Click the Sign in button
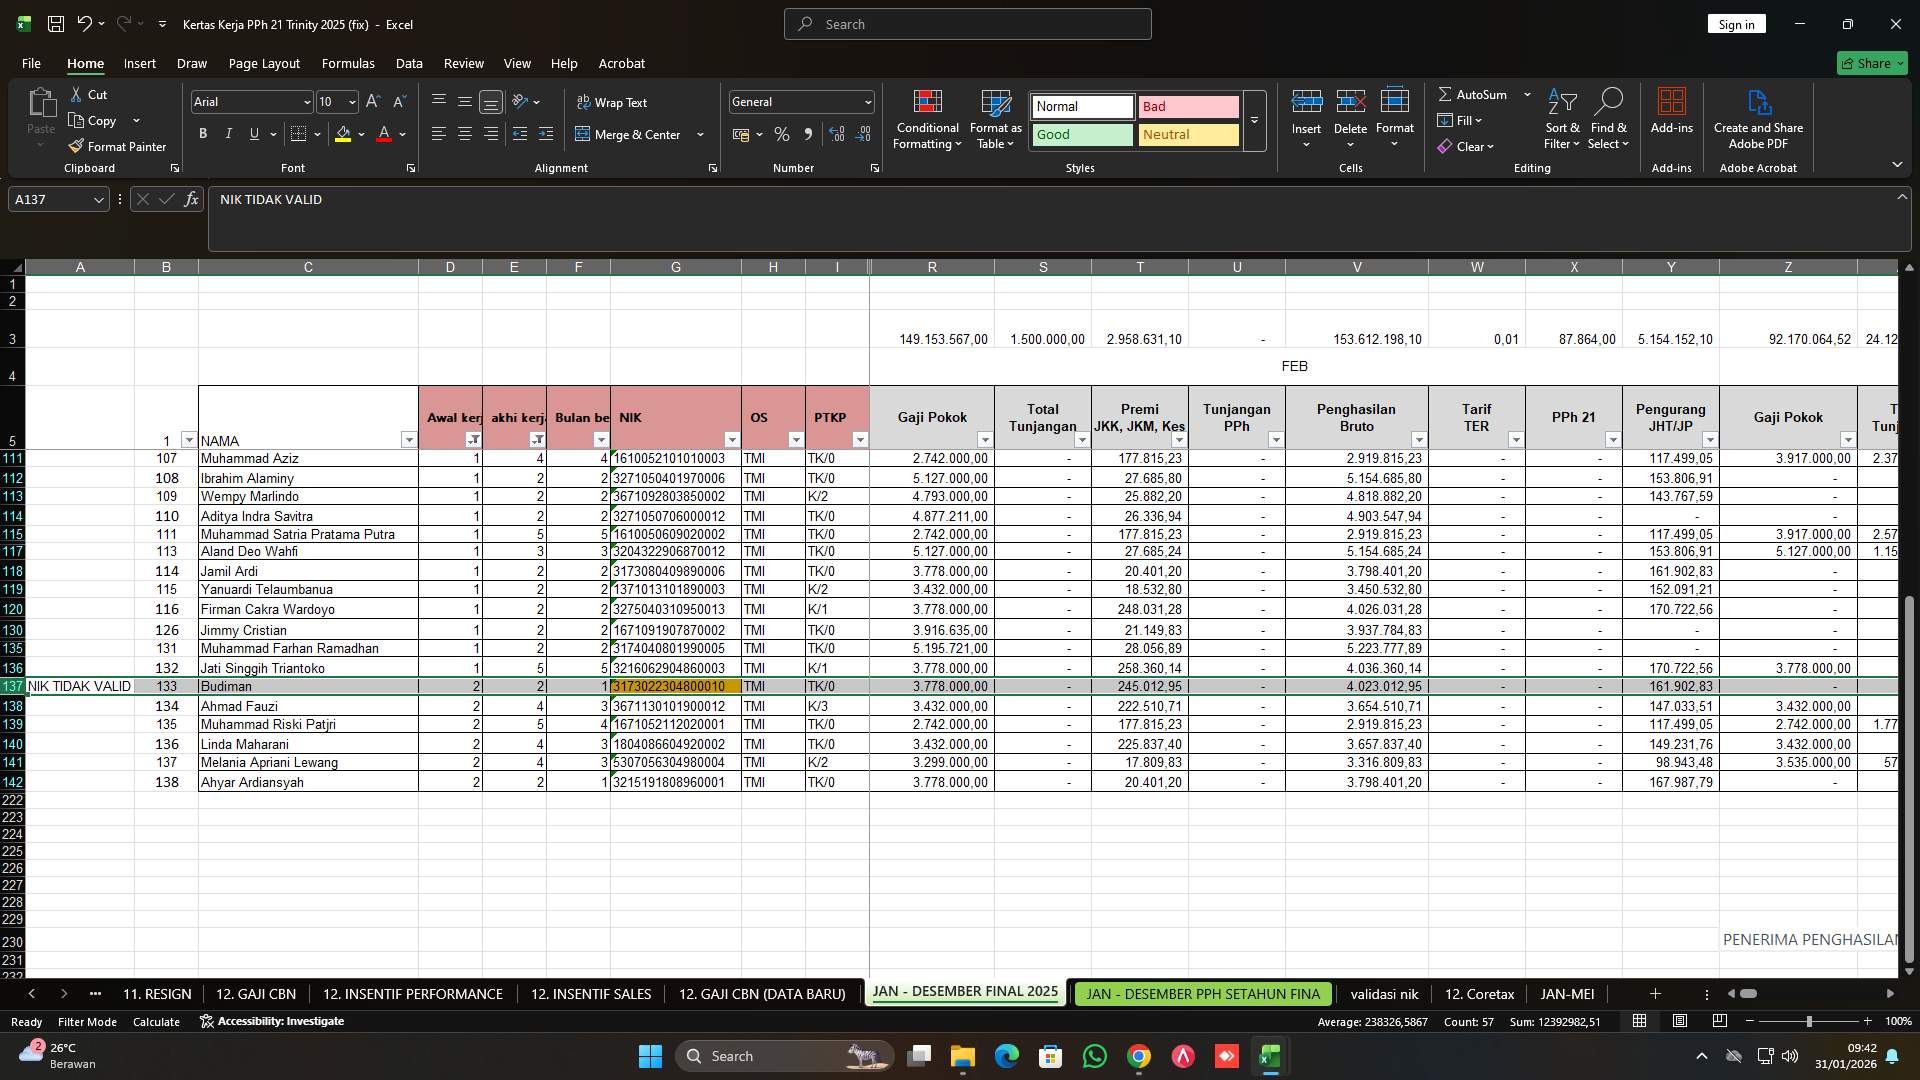Viewport: 1920px width, 1080px height. pyautogui.click(x=1736, y=23)
